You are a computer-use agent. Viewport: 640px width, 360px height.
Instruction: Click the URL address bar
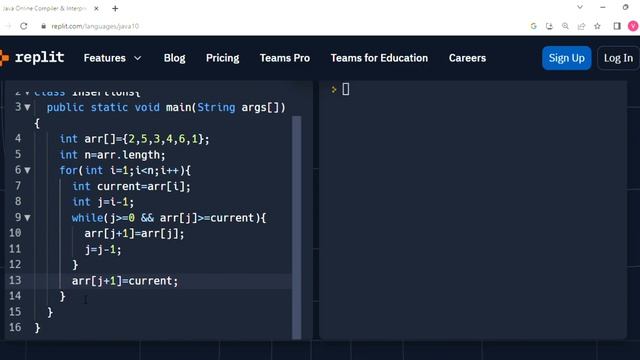point(95,26)
